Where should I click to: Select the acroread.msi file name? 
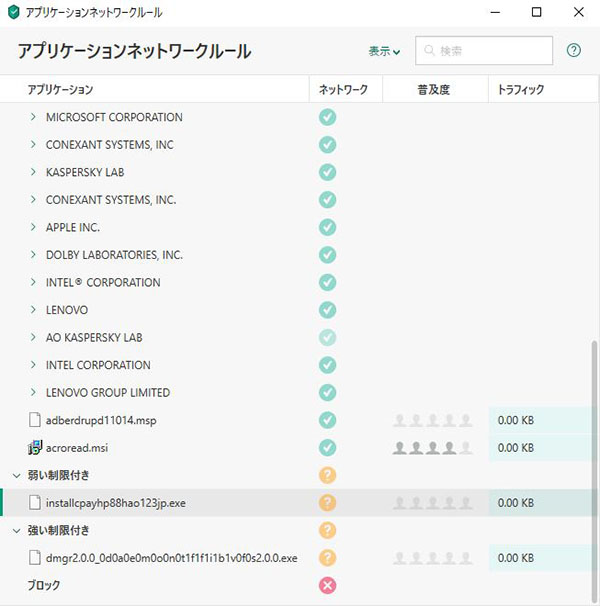tap(77, 448)
